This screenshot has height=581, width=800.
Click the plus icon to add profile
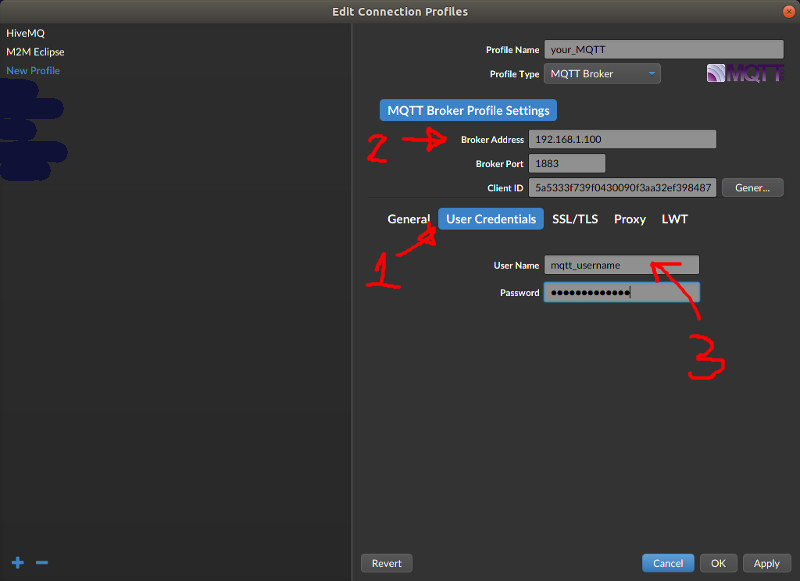pos(18,563)
